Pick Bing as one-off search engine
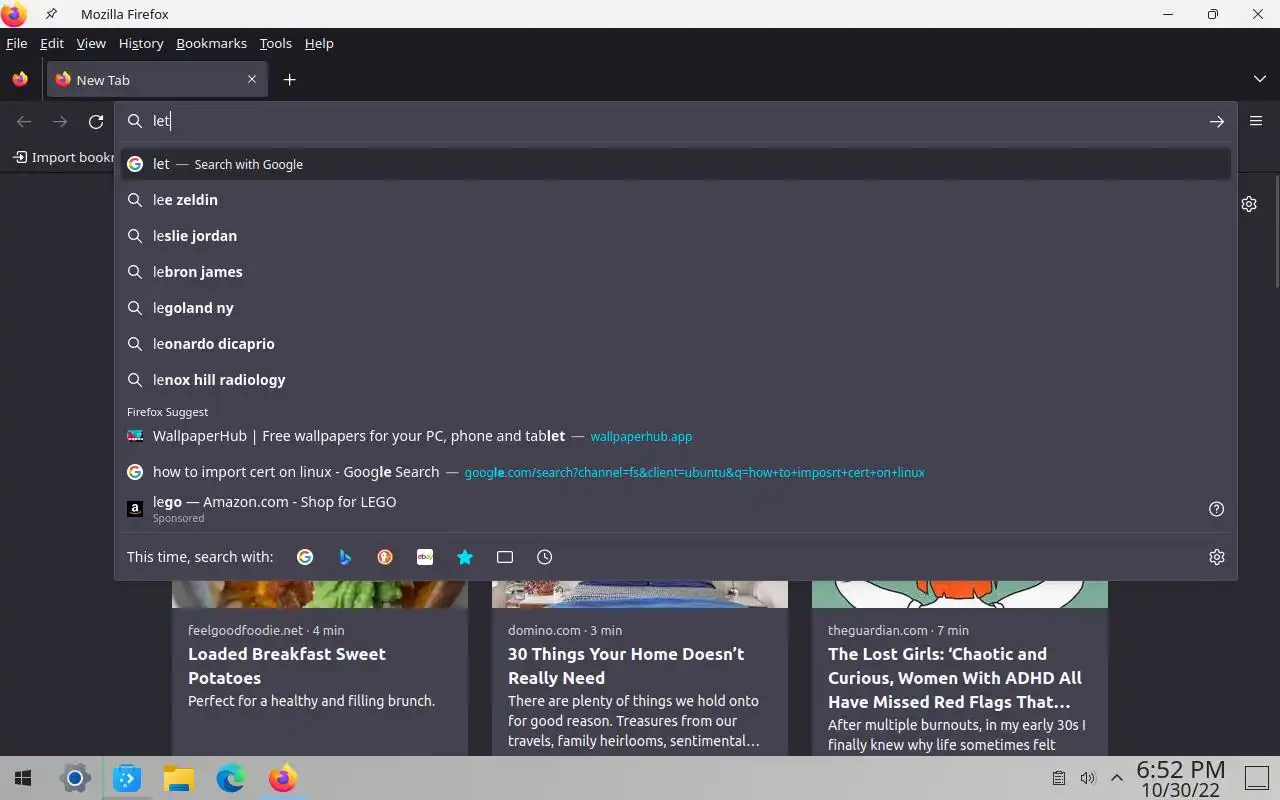This screenshot has height=800, width=1280. tap(345, 557)
